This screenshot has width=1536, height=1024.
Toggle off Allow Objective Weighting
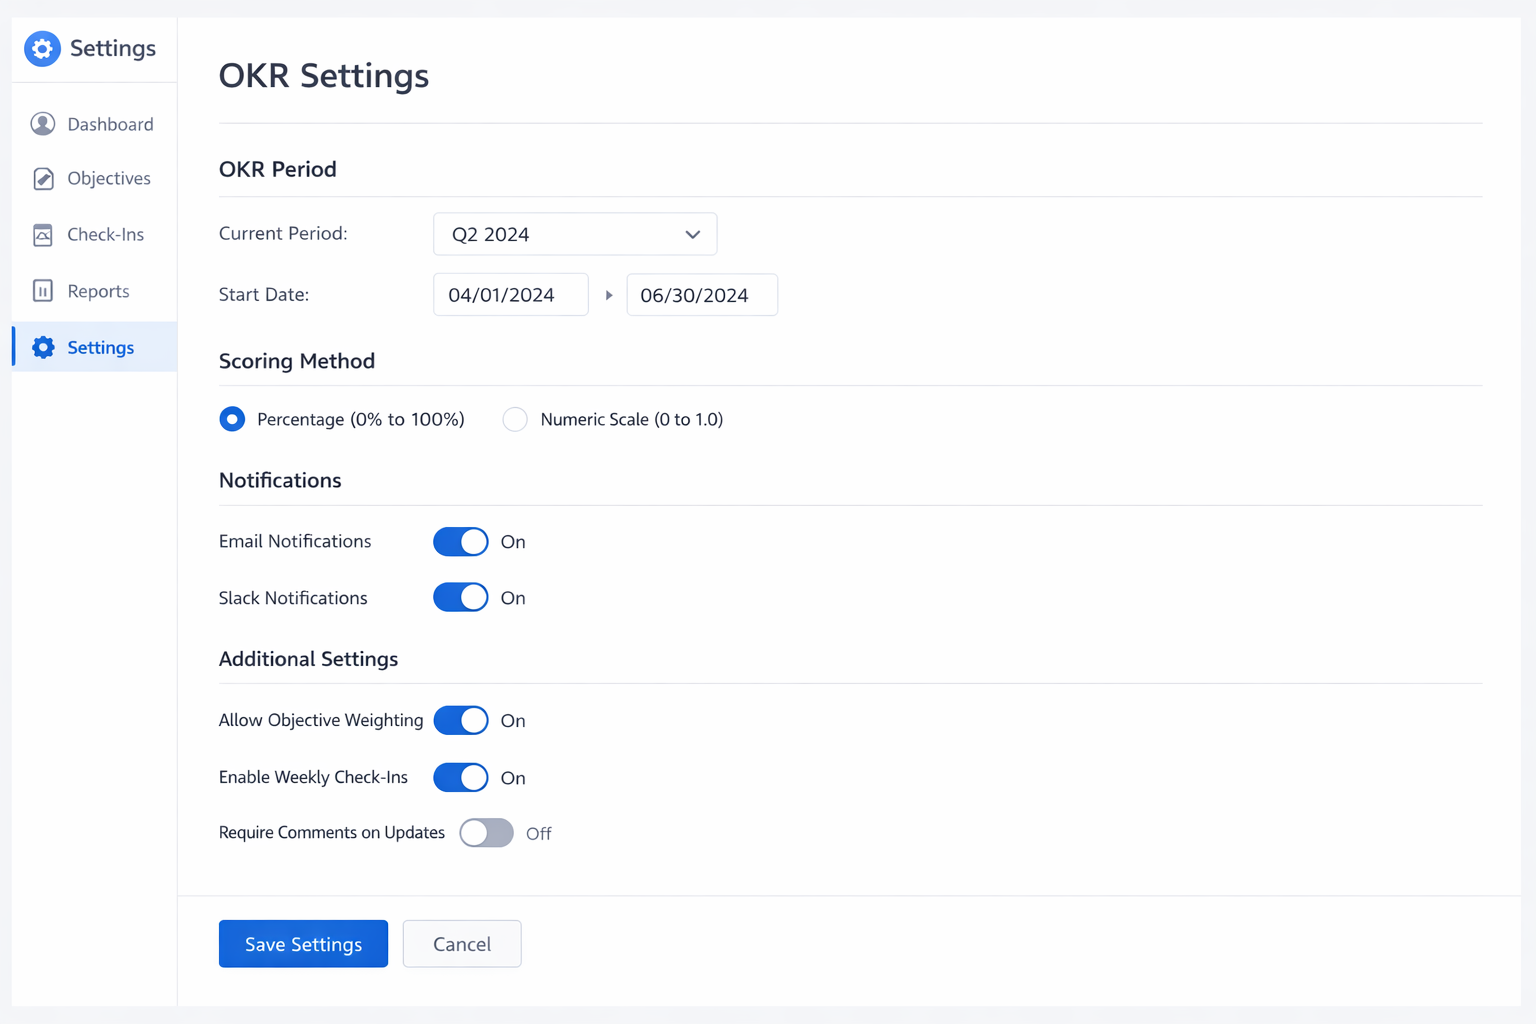[x=460, y=720]
